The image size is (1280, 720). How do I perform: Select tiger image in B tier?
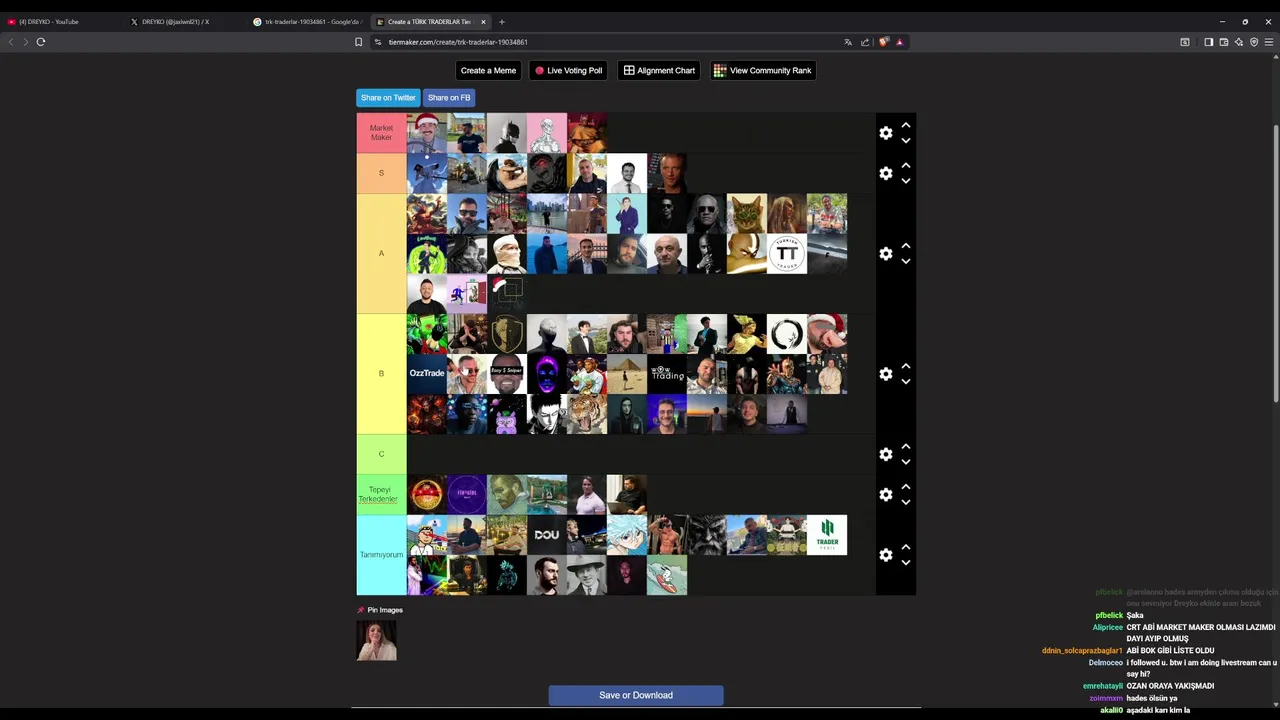(x=587, y=414)
